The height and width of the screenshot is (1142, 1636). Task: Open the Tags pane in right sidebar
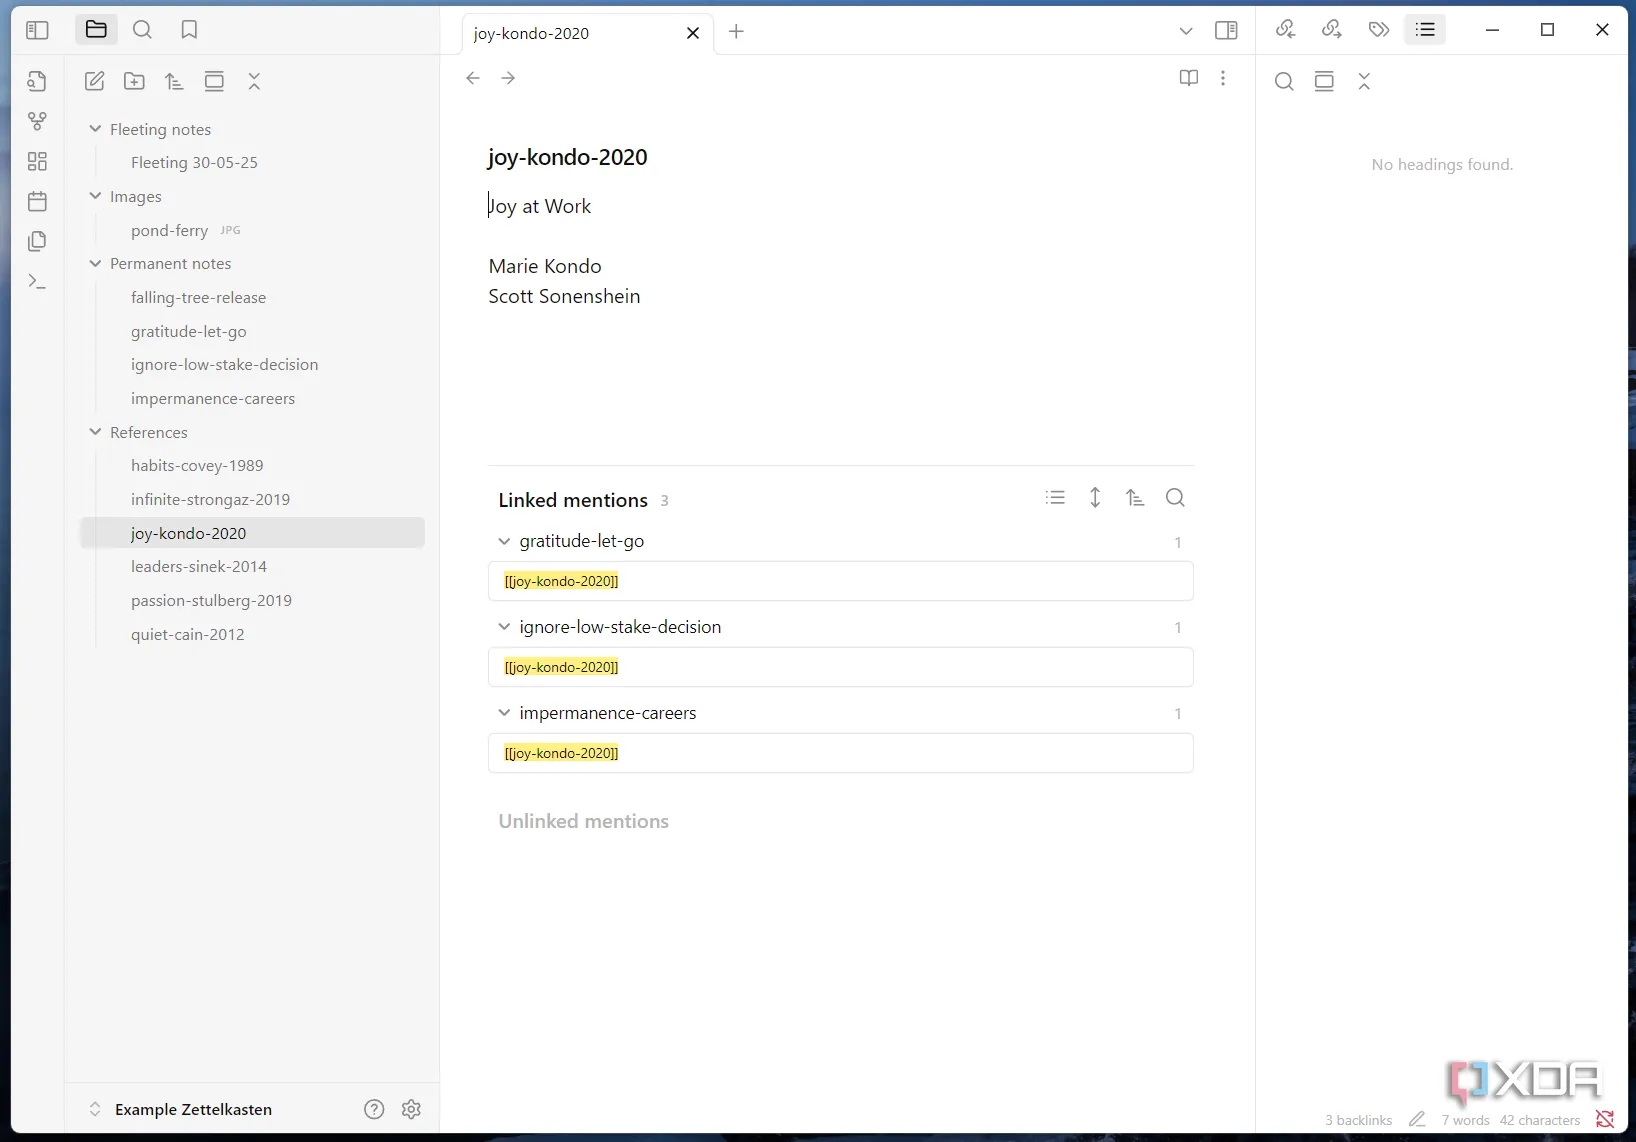tap(1379, 30)
